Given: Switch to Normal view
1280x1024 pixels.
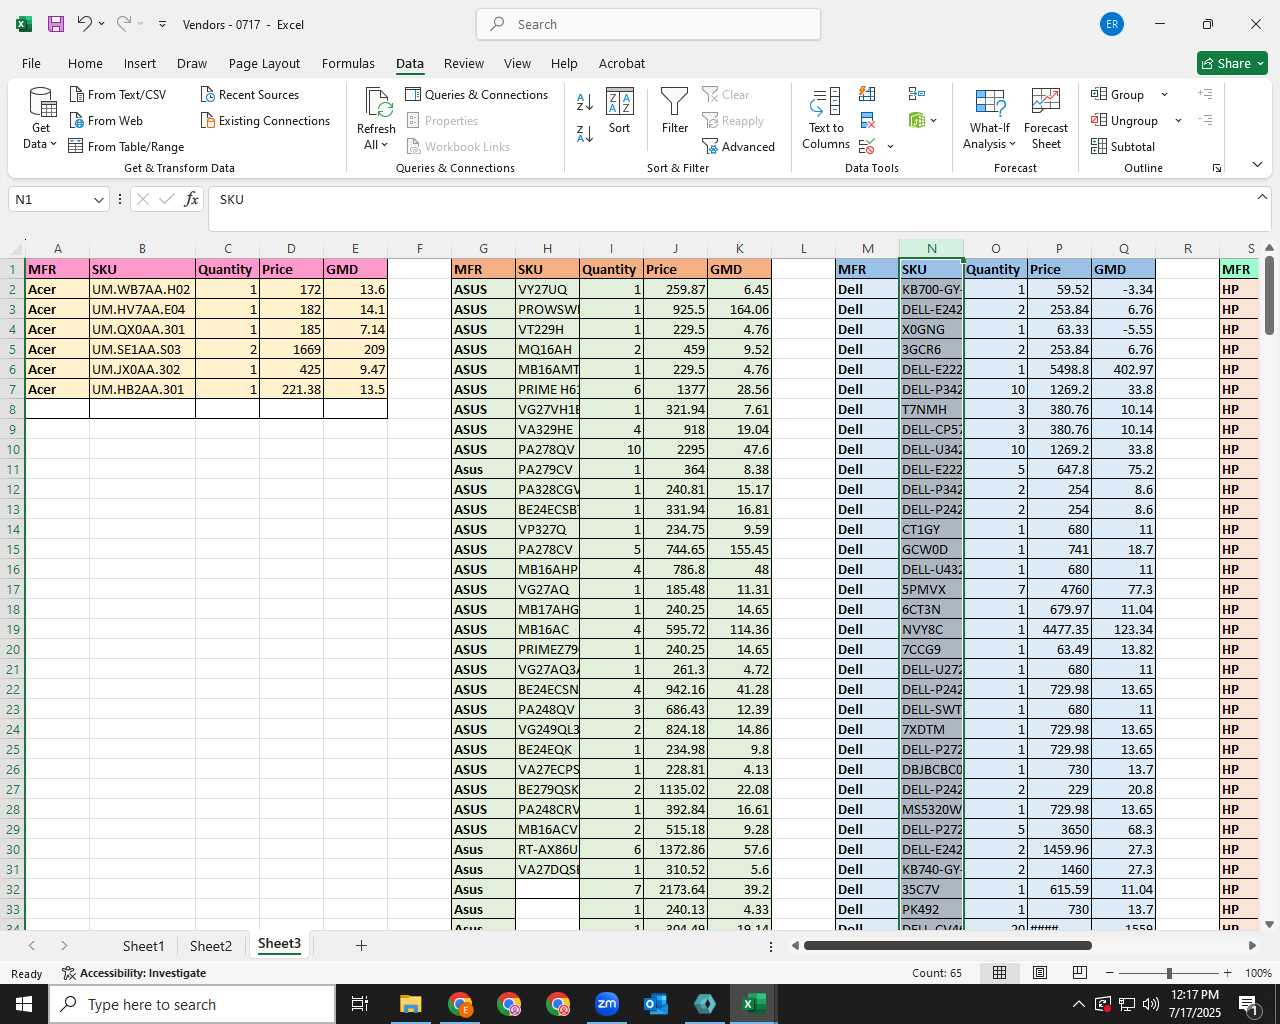Looking at the screenshot, I should [x=999, y=973].
